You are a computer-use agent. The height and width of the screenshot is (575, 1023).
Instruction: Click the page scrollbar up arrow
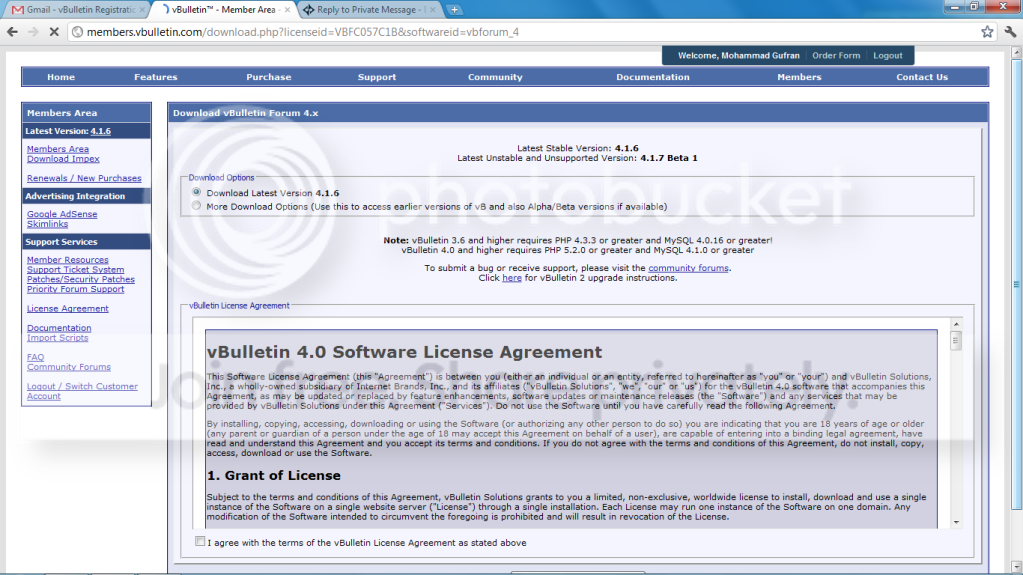(1016, 52)
